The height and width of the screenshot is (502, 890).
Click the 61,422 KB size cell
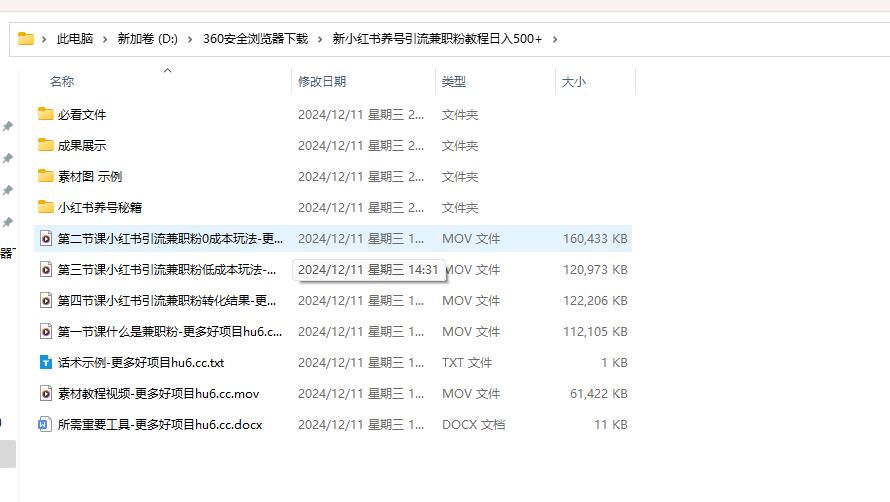(598, 394)
